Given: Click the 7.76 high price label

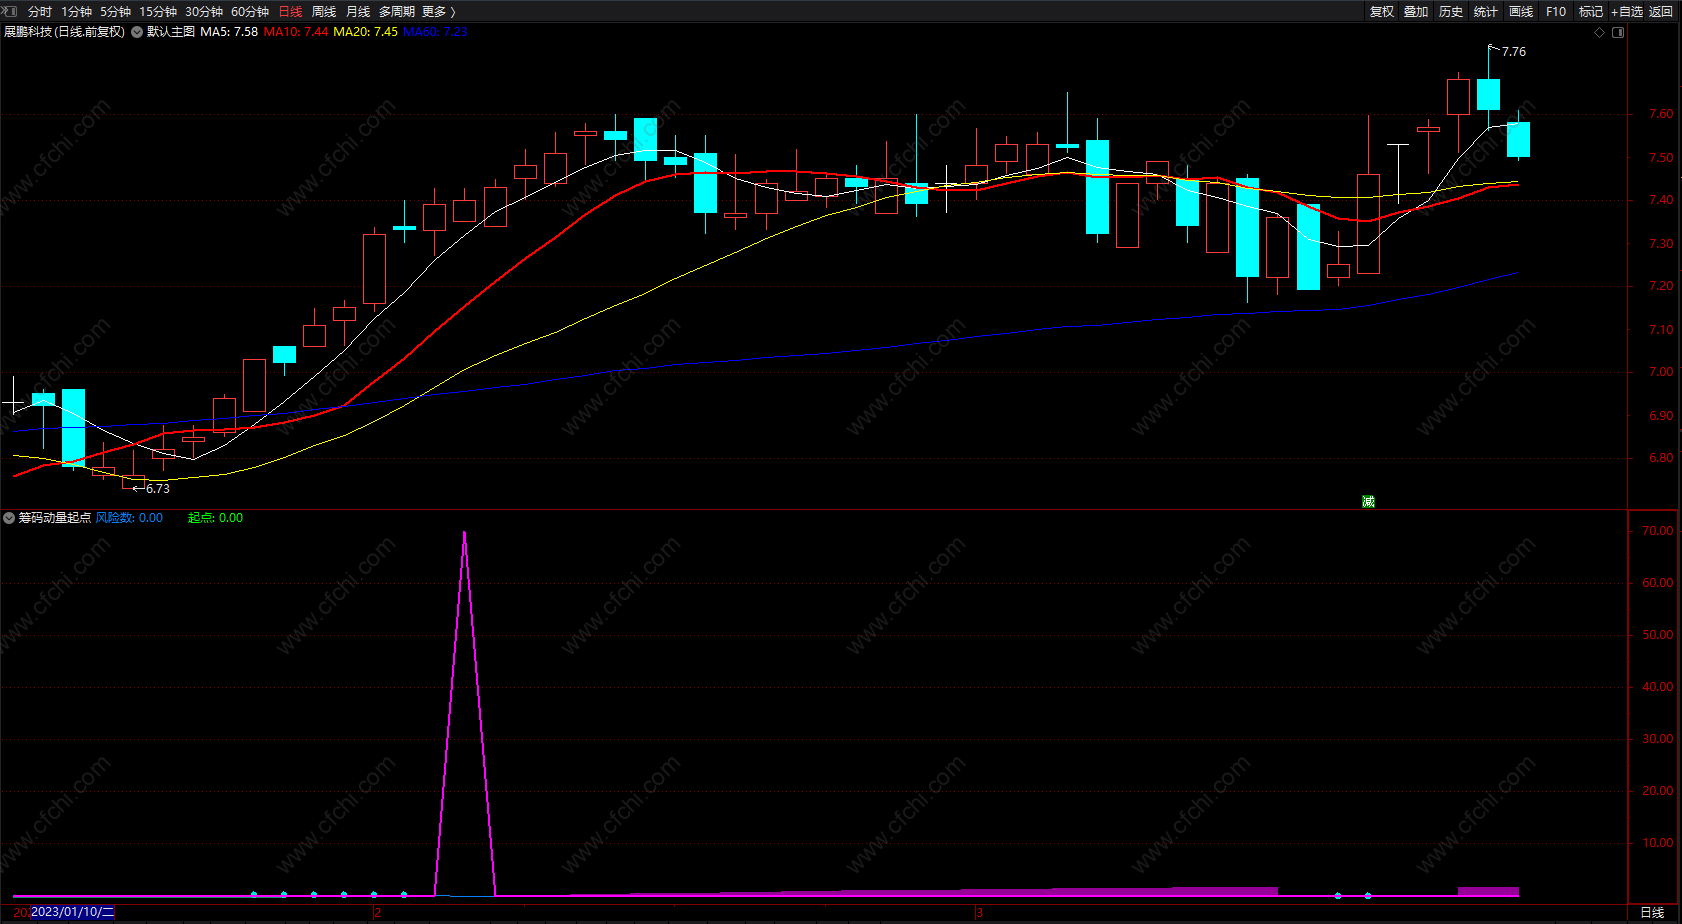Looking at the screenshot, I should [x=1514, y=52].
